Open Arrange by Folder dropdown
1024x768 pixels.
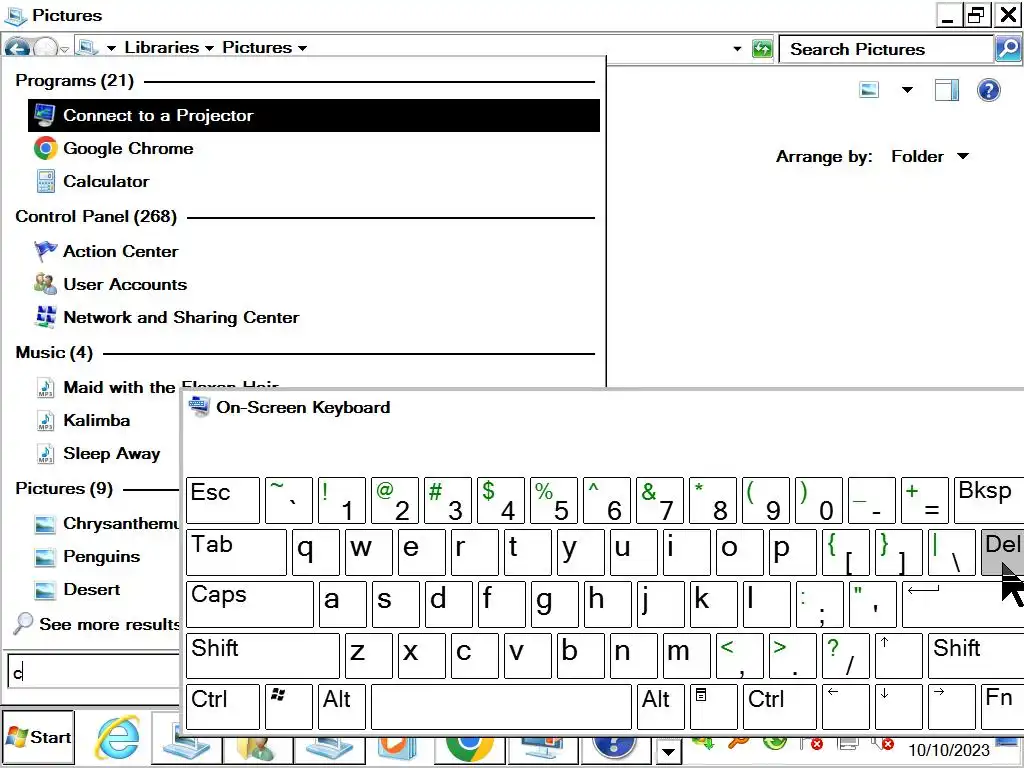(930, 157)
